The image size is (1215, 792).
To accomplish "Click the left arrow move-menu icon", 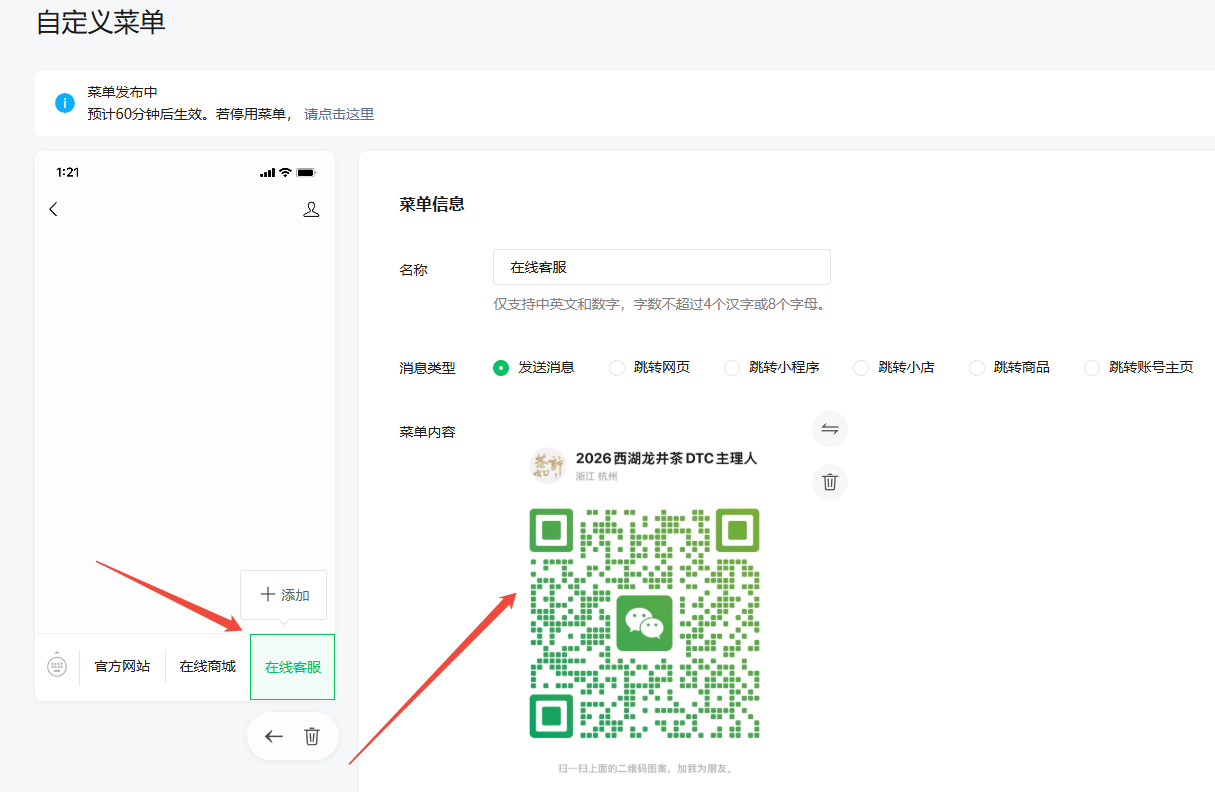I will (x=274, y=737).
